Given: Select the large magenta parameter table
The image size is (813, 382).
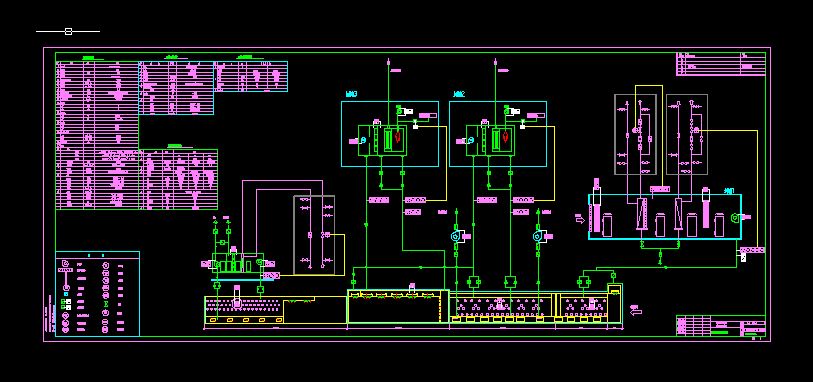Looking at the screenshot, I should (x=97, y=135).
